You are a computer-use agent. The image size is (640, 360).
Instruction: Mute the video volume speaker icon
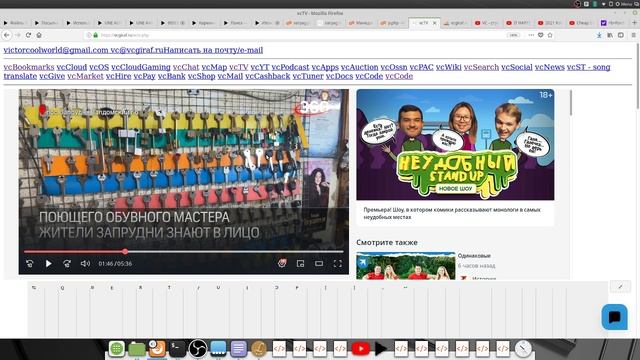85,264
